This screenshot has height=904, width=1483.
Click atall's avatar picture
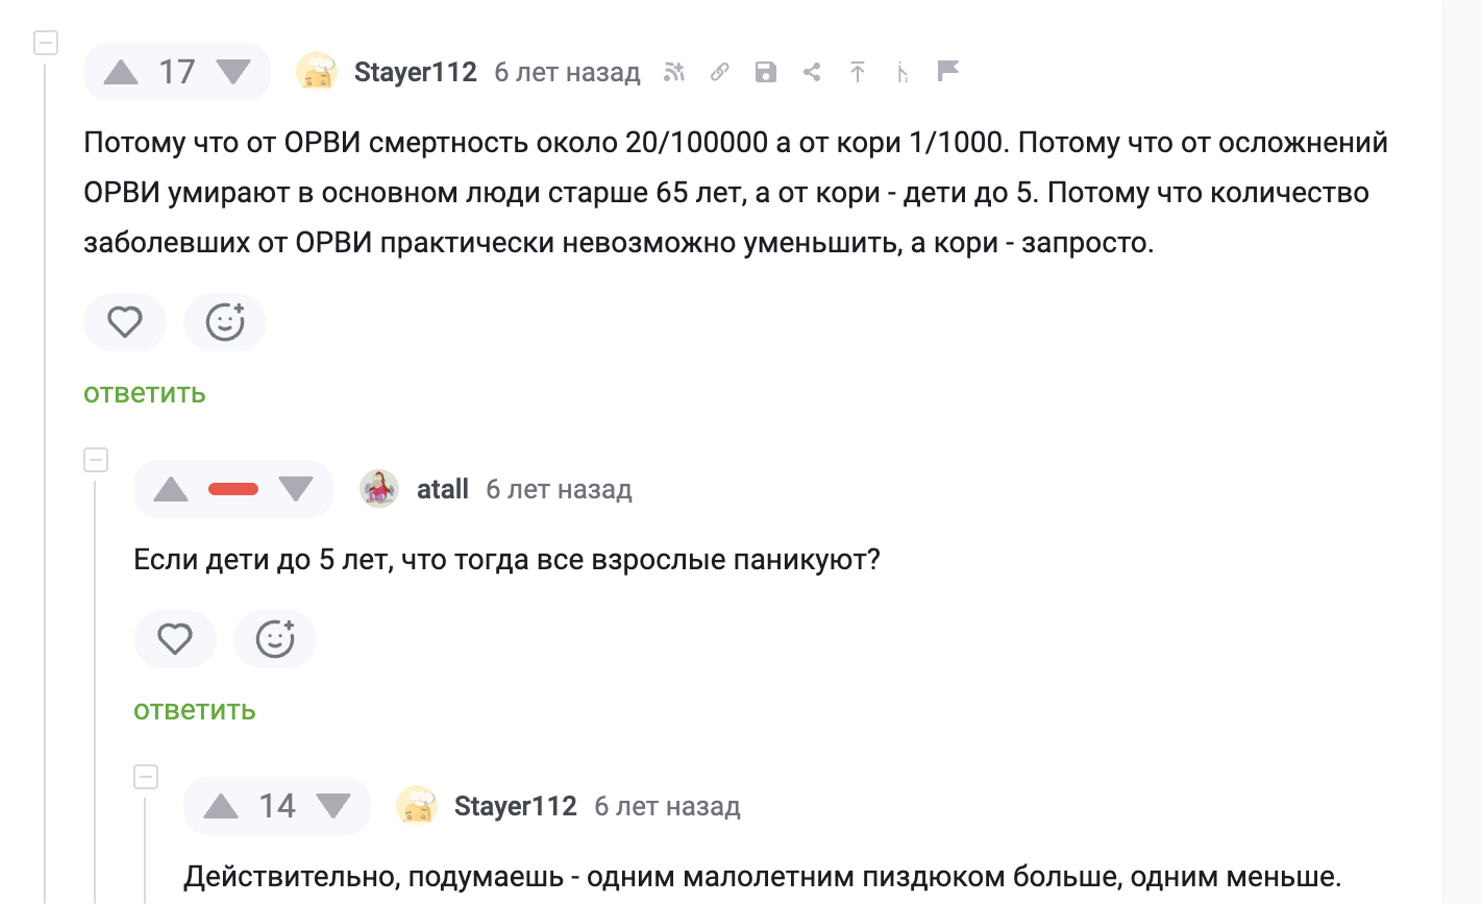pyautogui.click(x=379, y=489)
